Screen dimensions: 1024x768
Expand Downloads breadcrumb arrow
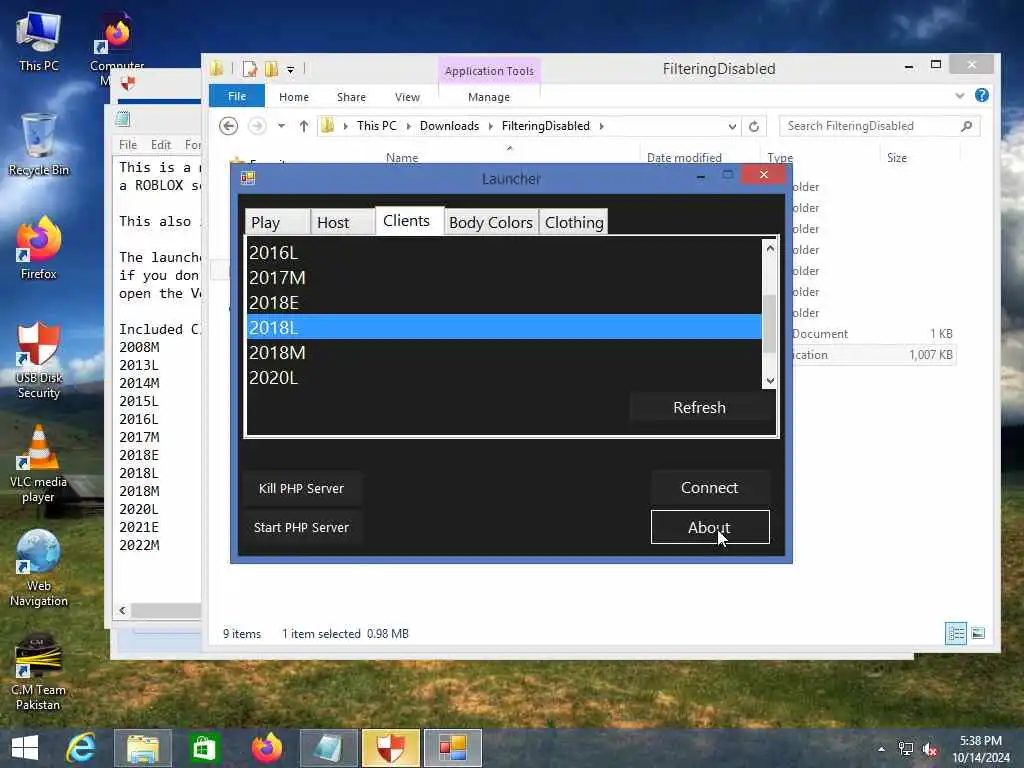490,126
